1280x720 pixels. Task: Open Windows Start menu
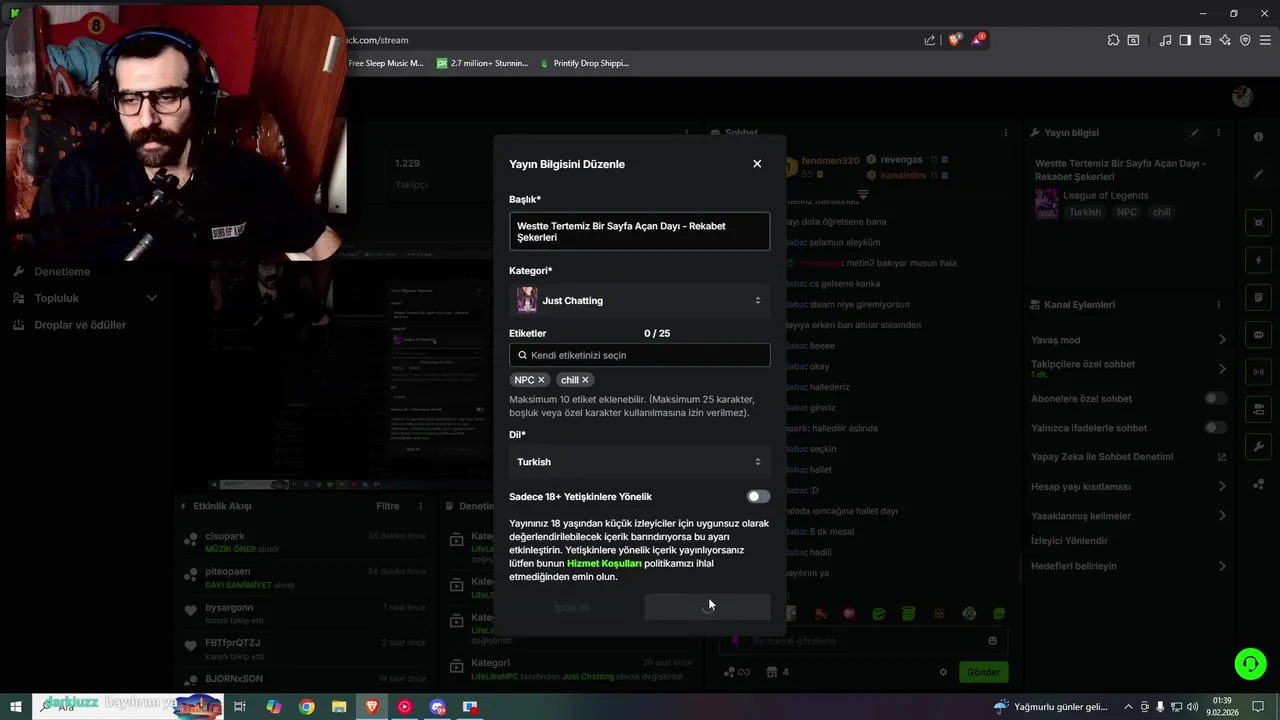(x=16, y=706)
